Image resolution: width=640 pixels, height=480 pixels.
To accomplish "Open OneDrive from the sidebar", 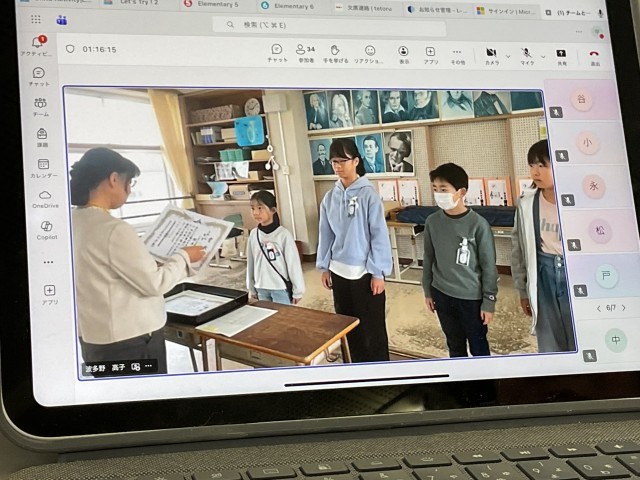I will pyautogui.click(x=45, y=198).
